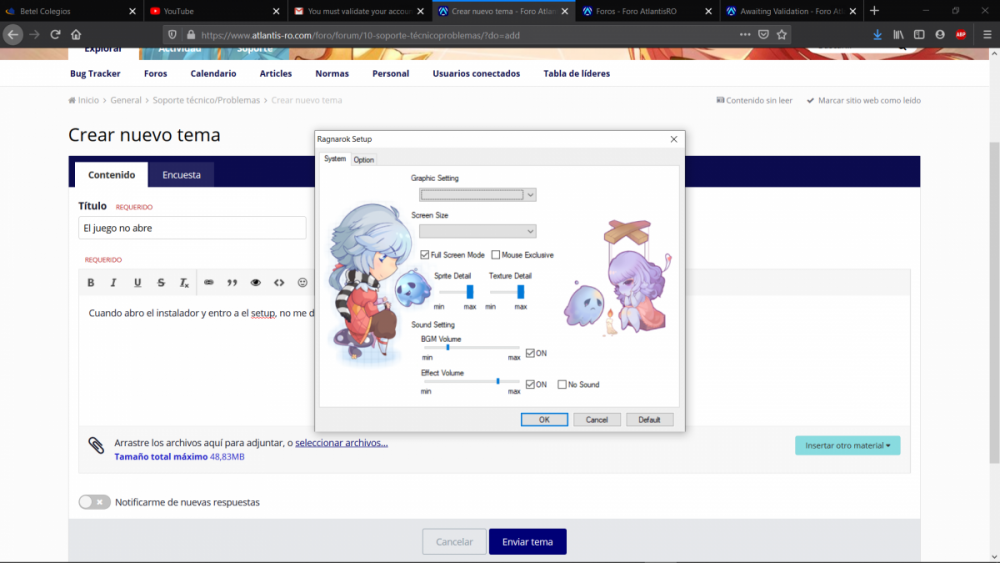Toggle underline in the editor toolbar

click(138, 283)
